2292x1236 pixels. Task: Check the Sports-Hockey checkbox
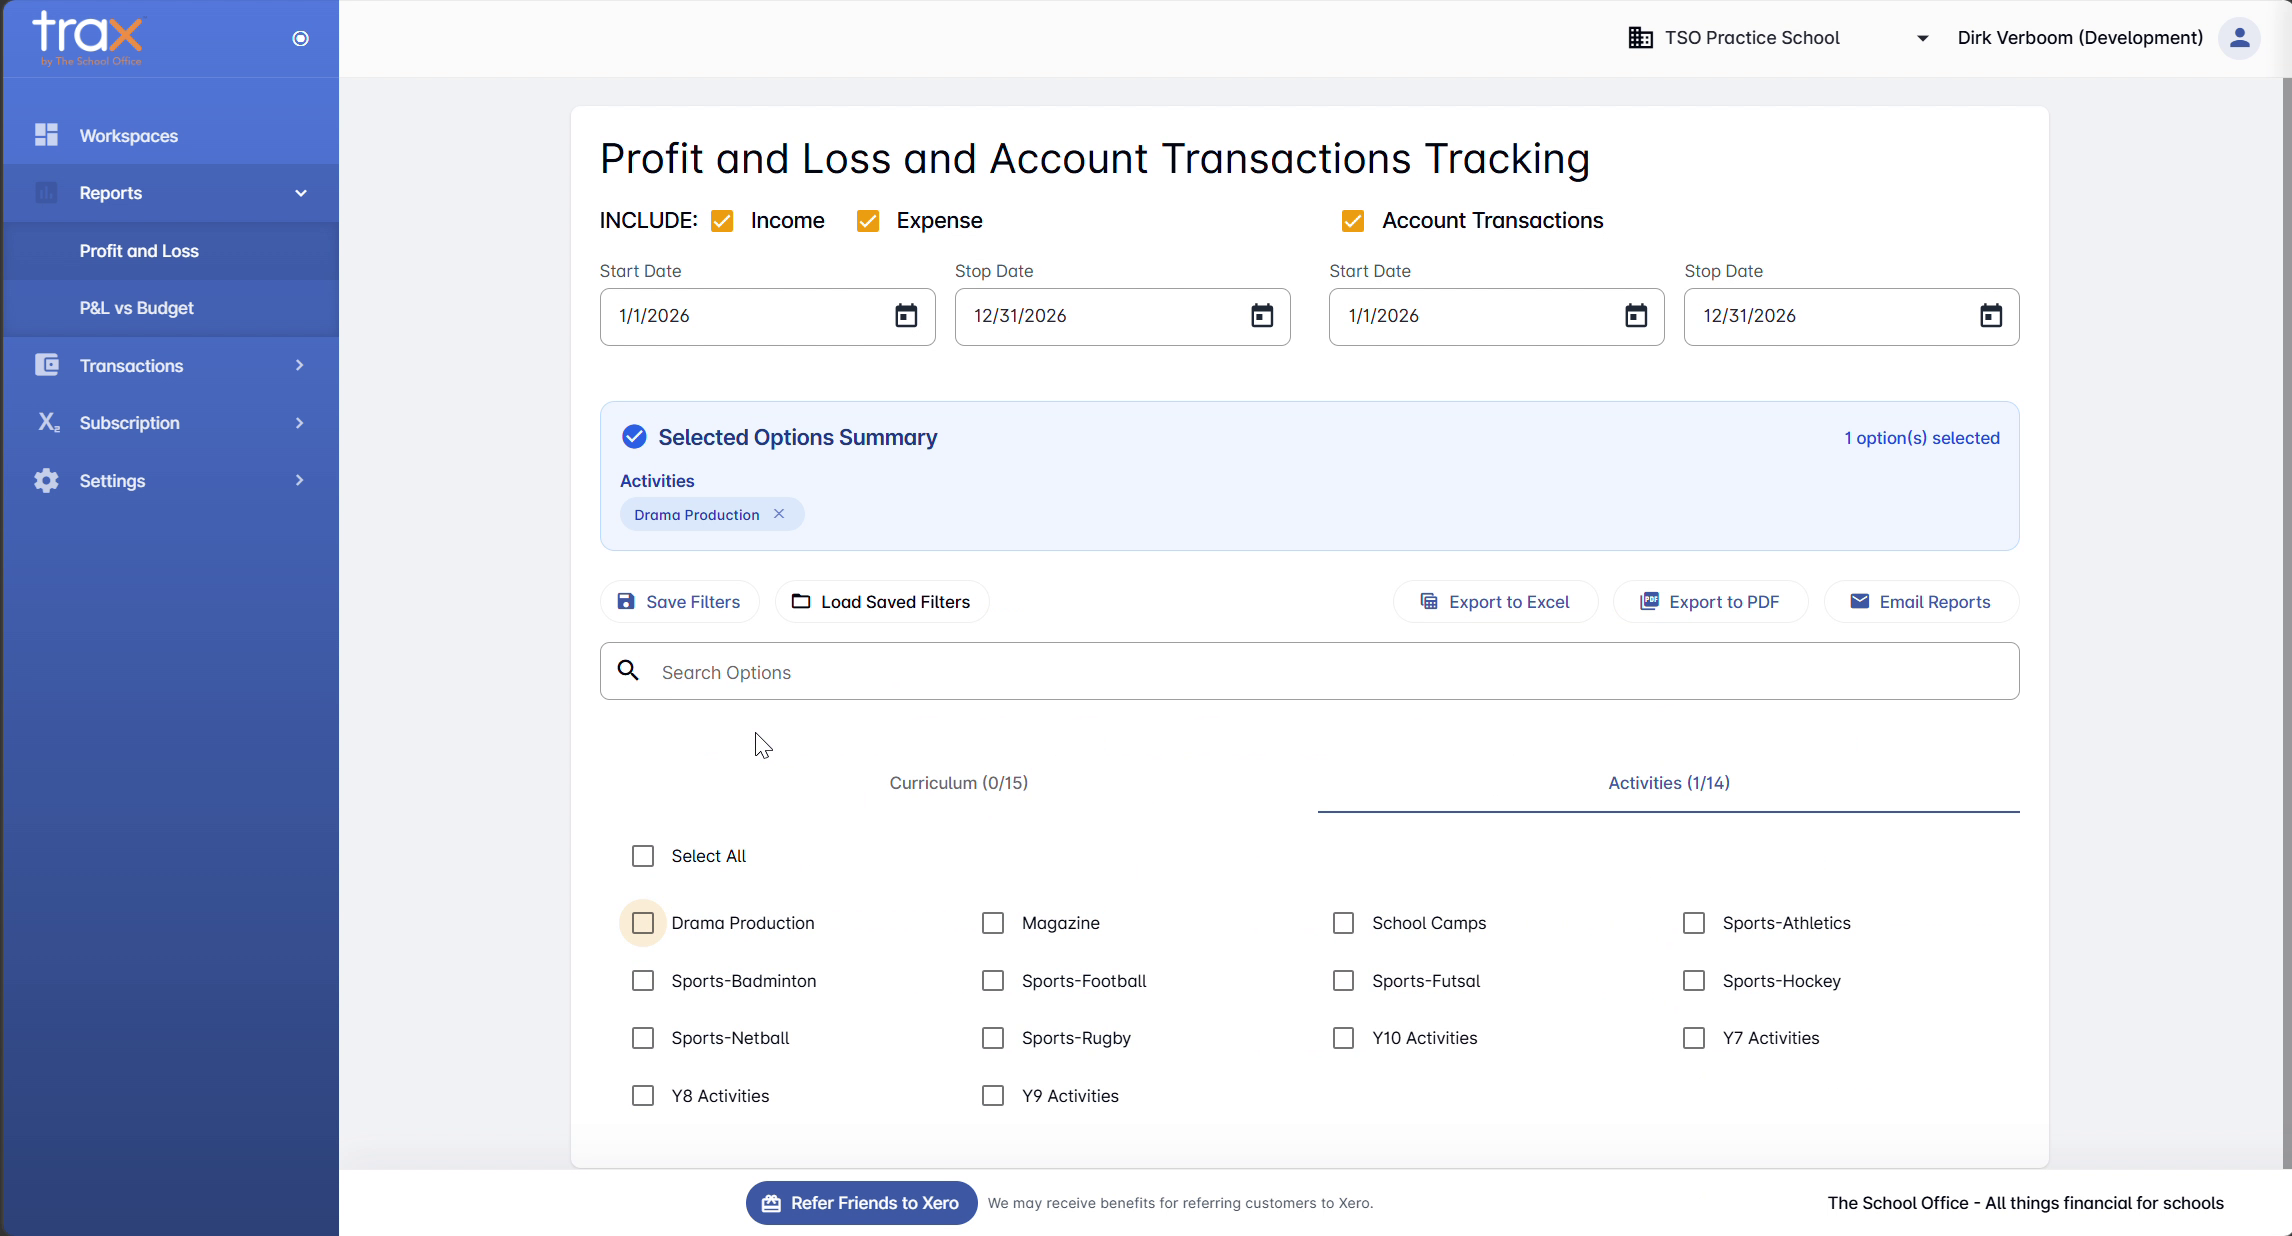(1694, 981)
